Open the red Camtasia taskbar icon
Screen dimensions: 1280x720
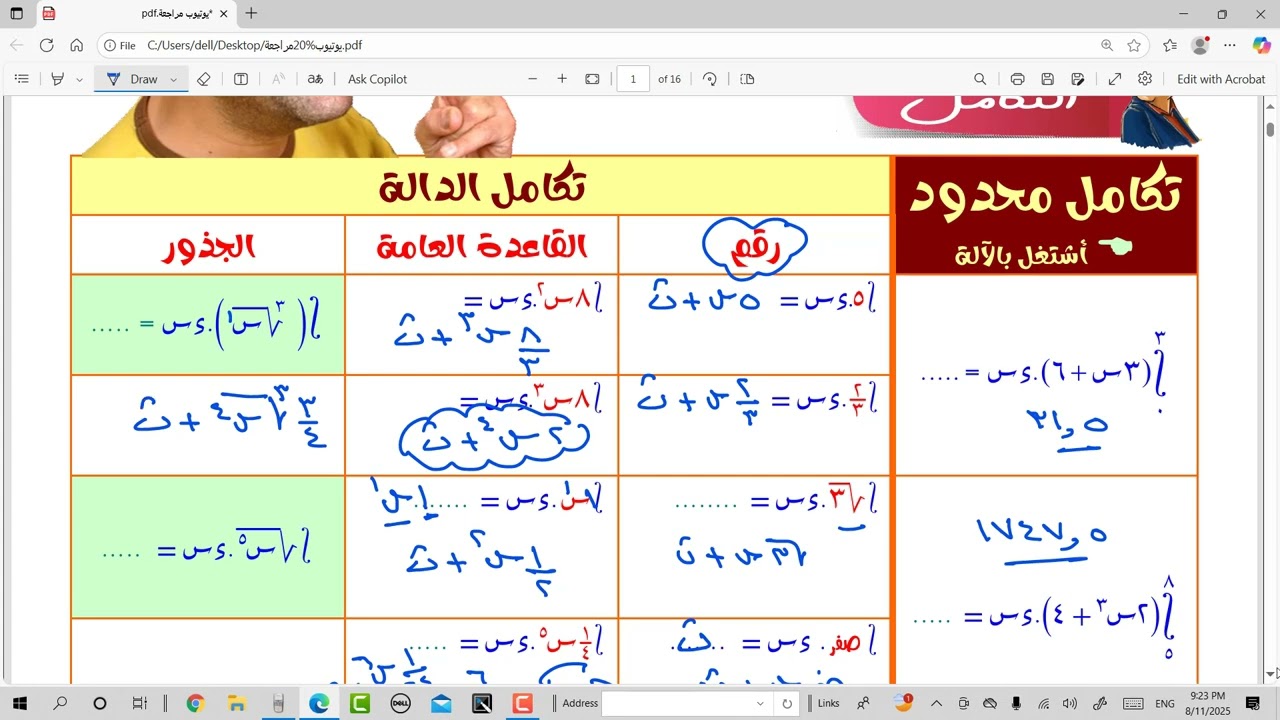click(x=522, y=703)
